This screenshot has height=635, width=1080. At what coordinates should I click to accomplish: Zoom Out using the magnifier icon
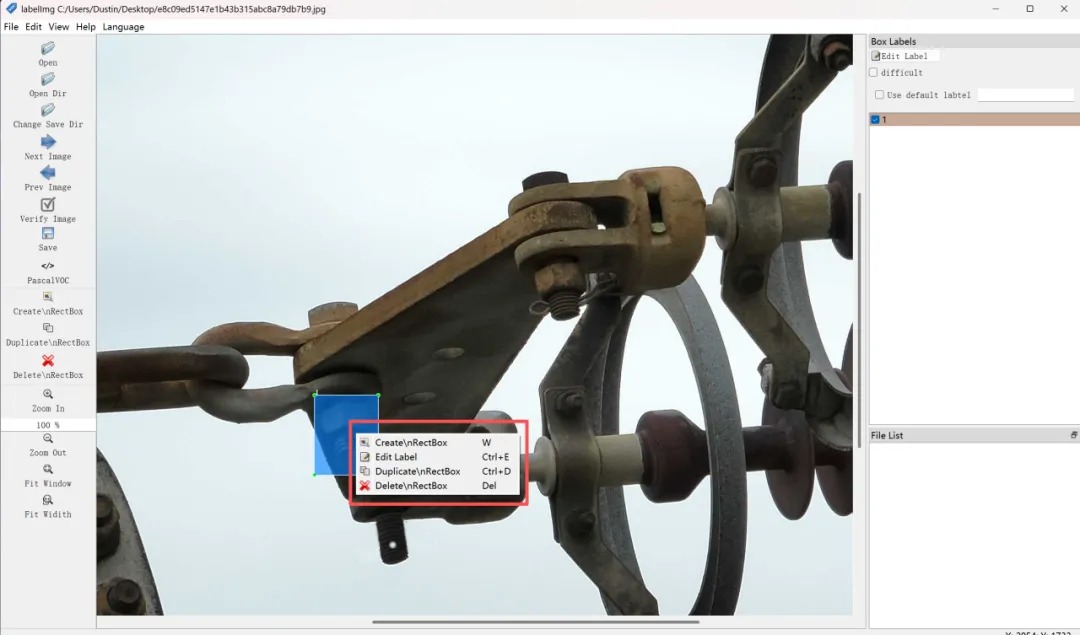(48, 439)
